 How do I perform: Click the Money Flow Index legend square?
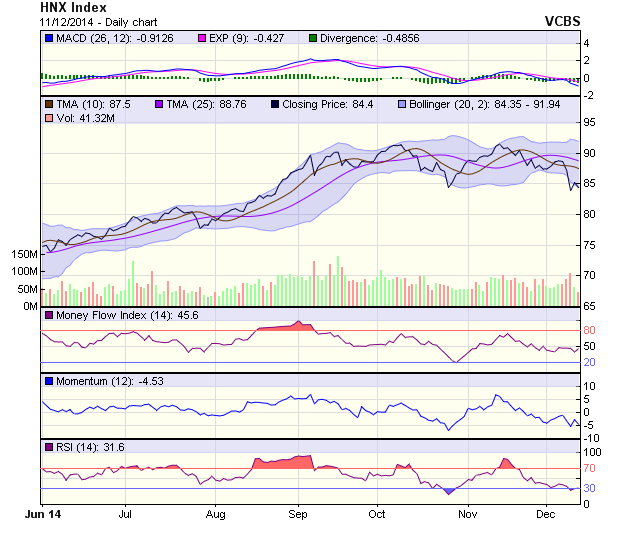point(49,315)
